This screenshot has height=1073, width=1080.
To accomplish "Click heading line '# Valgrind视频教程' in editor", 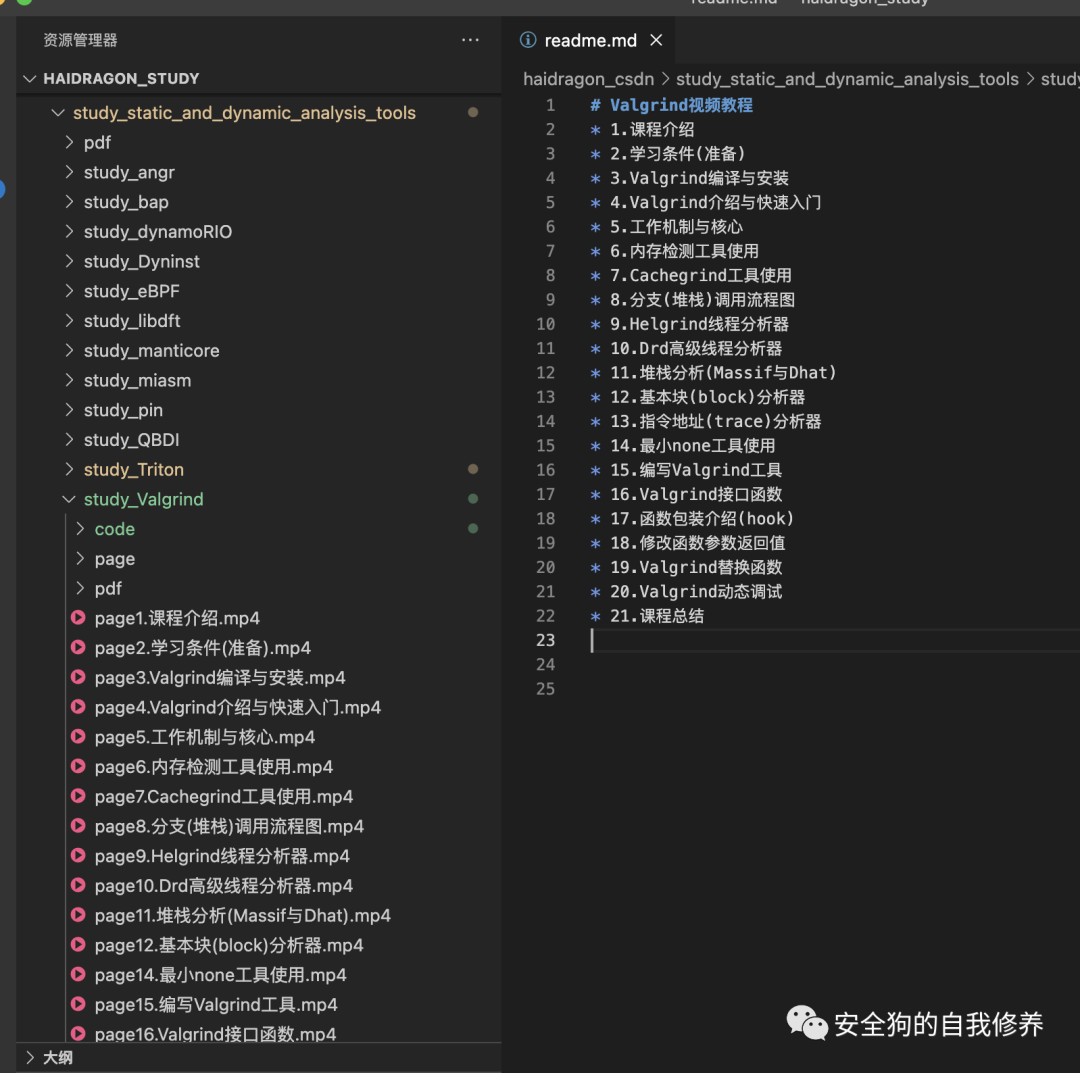I will [x=672, y=105].
